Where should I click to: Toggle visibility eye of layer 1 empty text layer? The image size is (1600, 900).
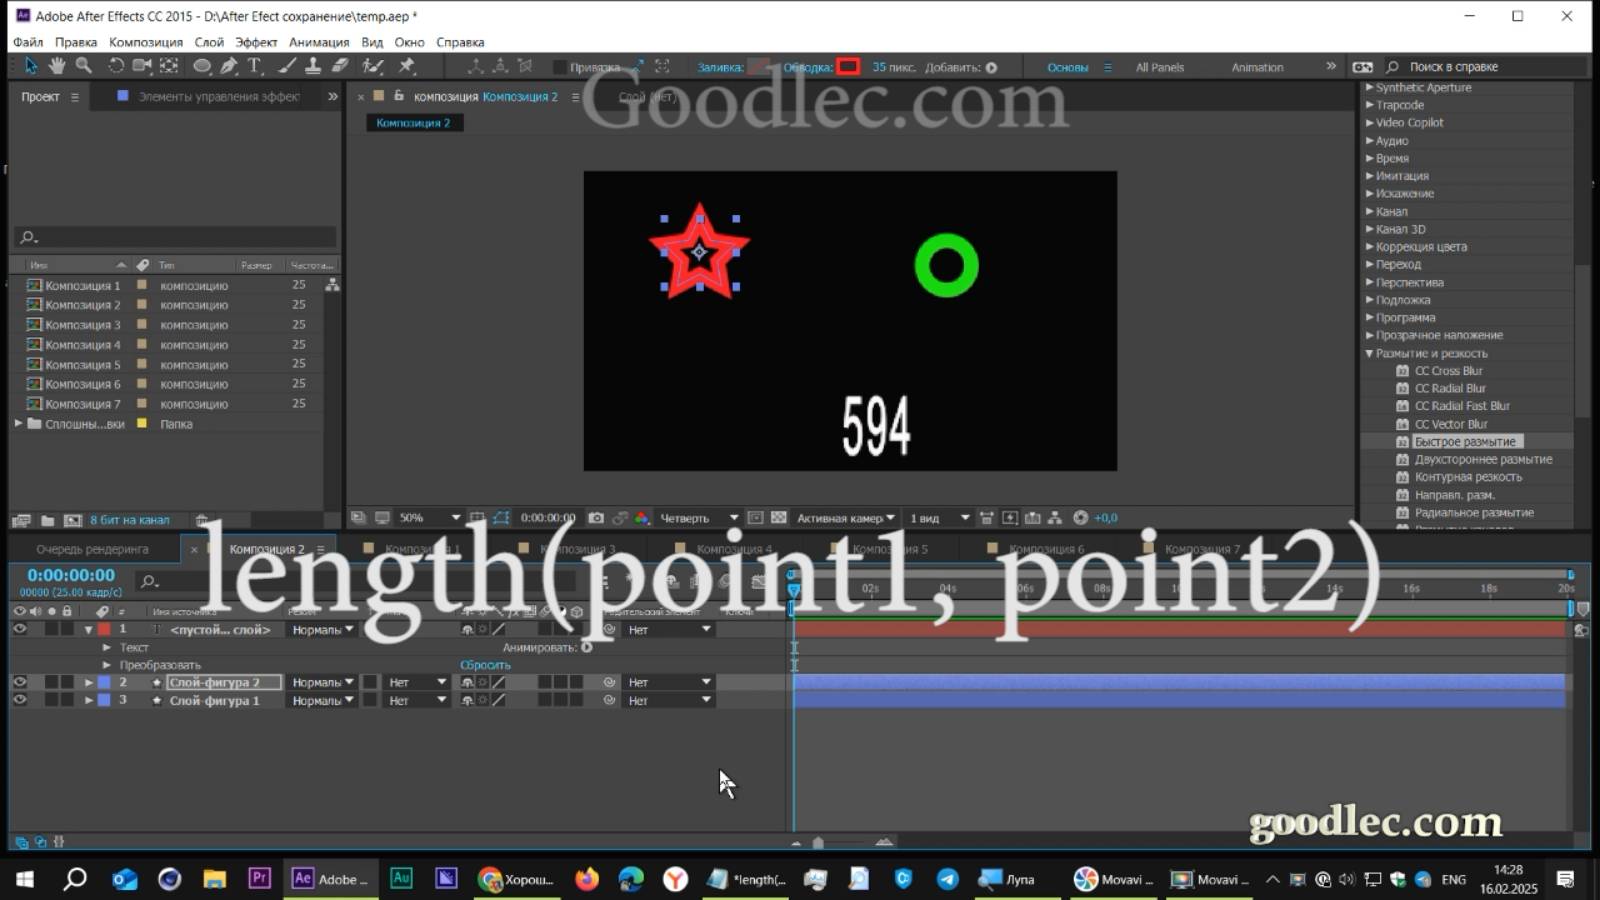tap(19, 629)
